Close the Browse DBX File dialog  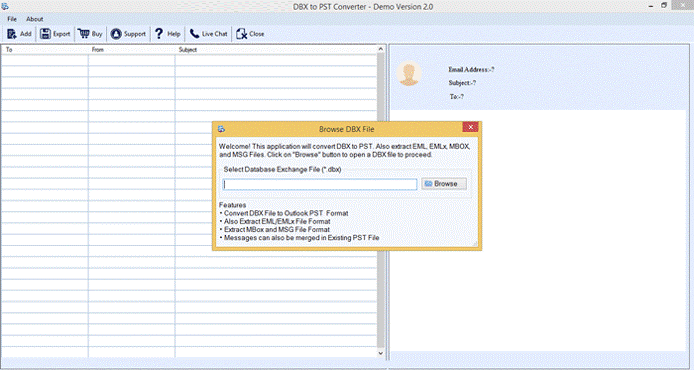[x=470, y=127]
